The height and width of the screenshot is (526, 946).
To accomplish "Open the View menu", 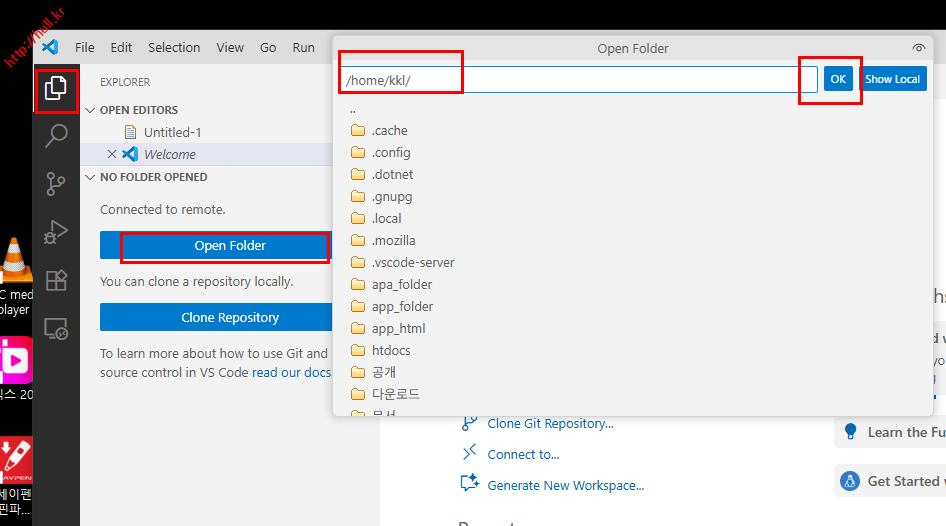I will point(230,47).
